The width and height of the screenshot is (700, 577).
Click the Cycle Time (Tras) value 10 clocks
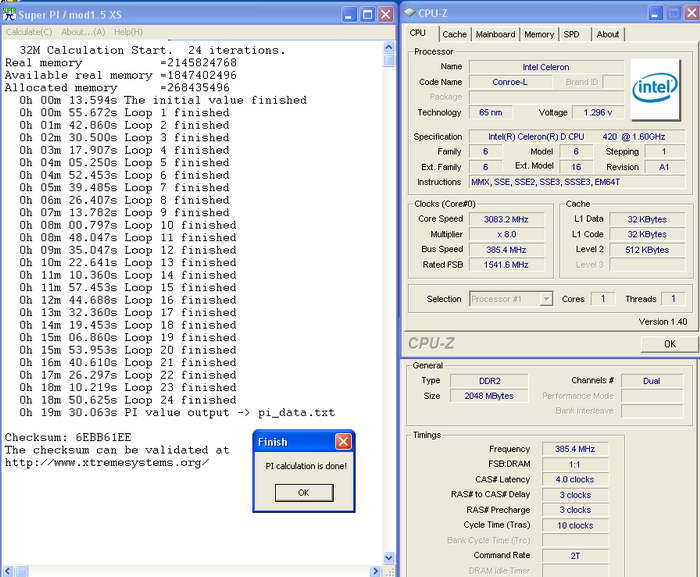575,526
